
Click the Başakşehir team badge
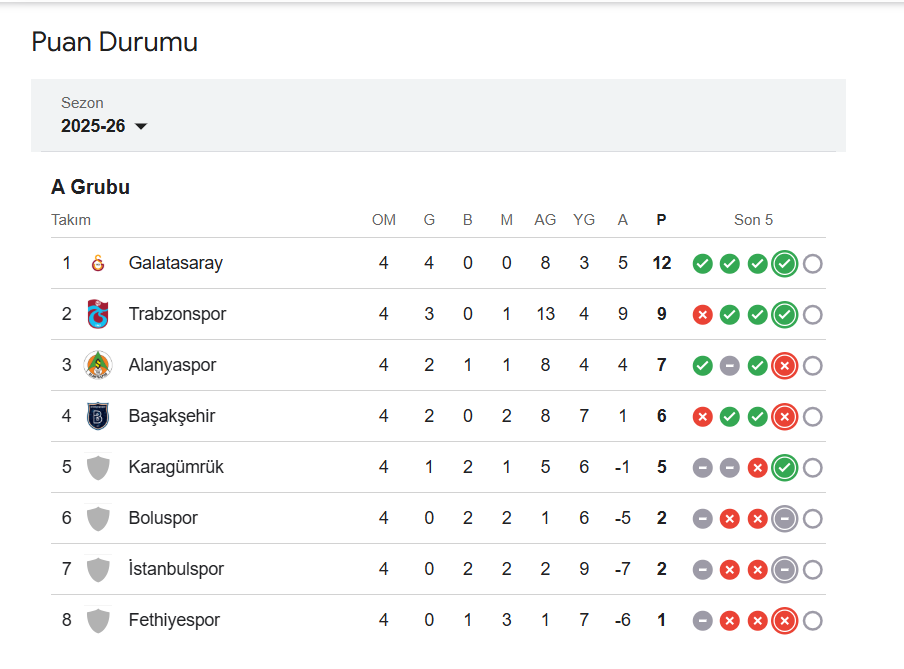[x=98, y=417]
